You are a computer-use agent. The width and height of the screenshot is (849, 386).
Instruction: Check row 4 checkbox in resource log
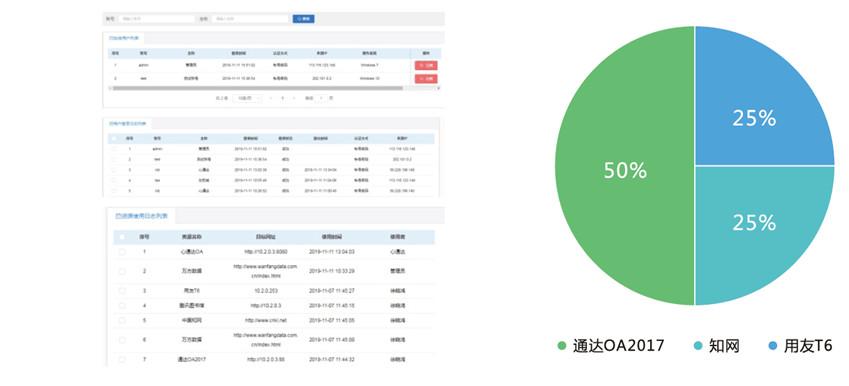pos(122,305)
